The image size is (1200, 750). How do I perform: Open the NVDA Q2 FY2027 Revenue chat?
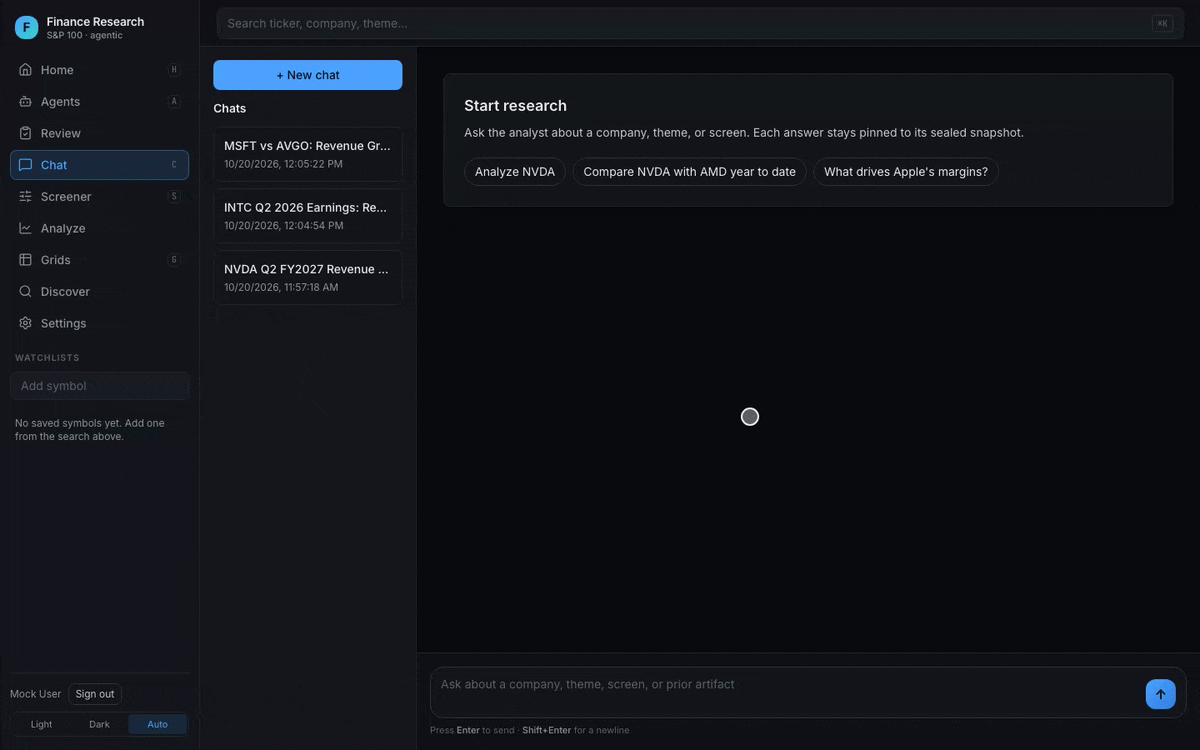[308, 278]
